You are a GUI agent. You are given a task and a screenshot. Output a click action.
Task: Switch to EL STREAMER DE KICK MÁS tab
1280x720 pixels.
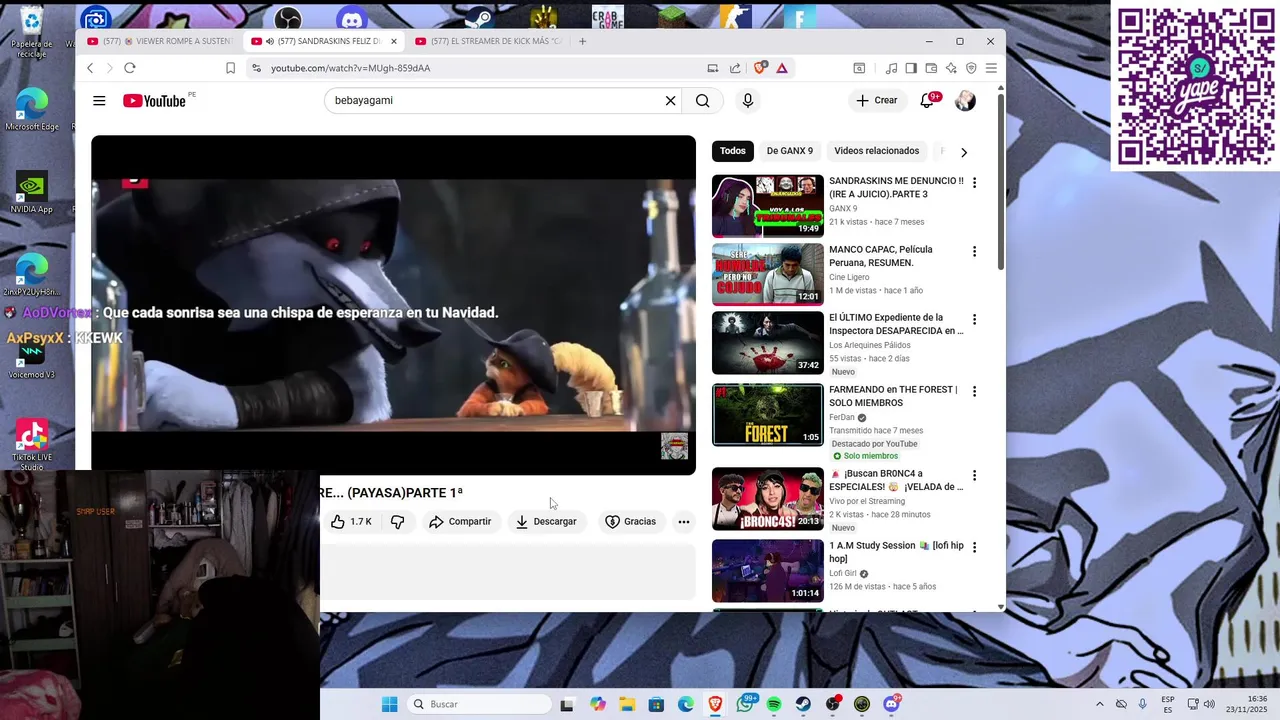pos(488,41)
